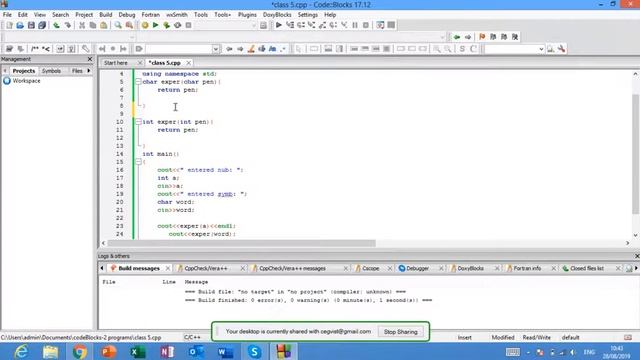This screenshot has width=640, height=360.
Task: Collapse the int exper function fold on line 10
Action: pyautogui.click(x=138, y=122)
